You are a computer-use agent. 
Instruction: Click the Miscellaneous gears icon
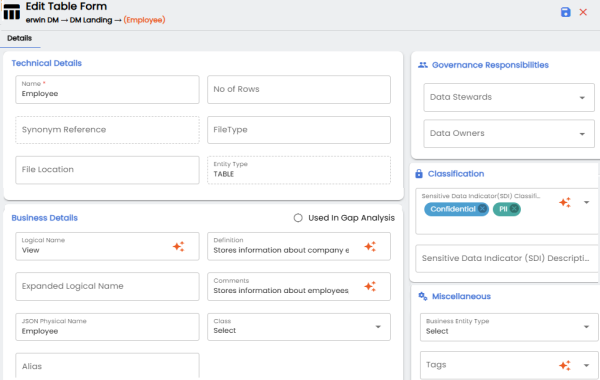[423, 296]
